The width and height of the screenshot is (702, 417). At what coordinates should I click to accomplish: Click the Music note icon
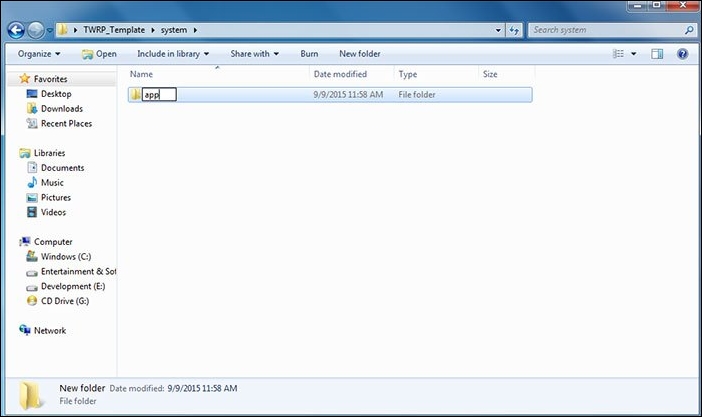[32, 182]
